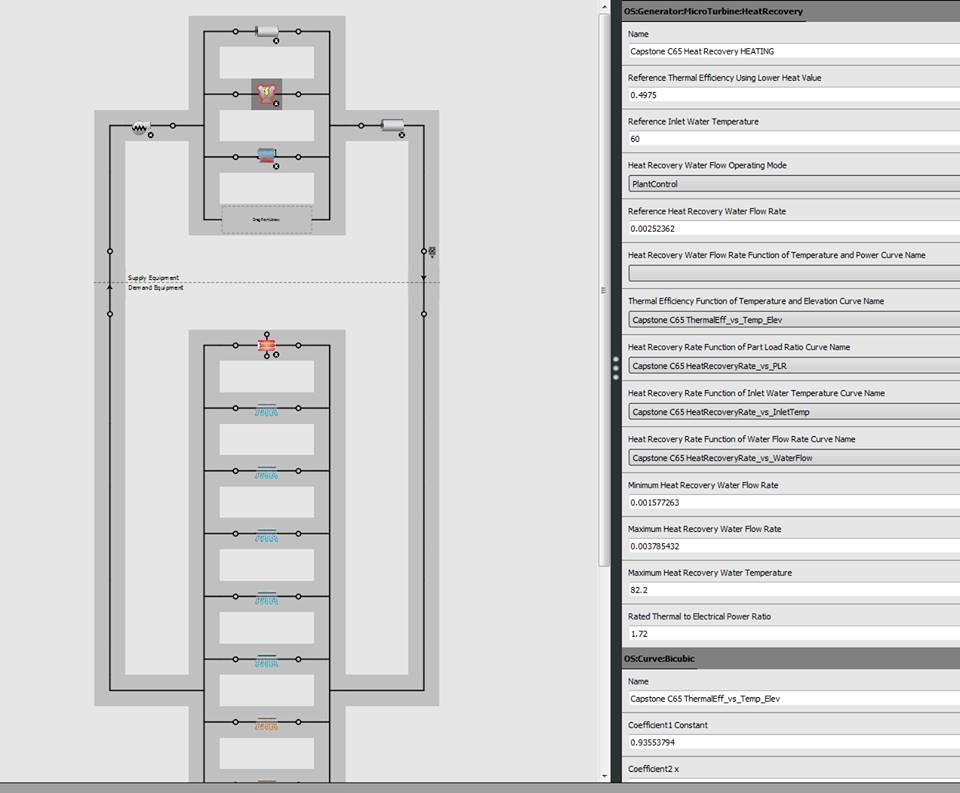Click the OS:Generator:MicroTurbine:HeatRecovery header
Viewport: 960px width, 793px height.
point(791,11)
